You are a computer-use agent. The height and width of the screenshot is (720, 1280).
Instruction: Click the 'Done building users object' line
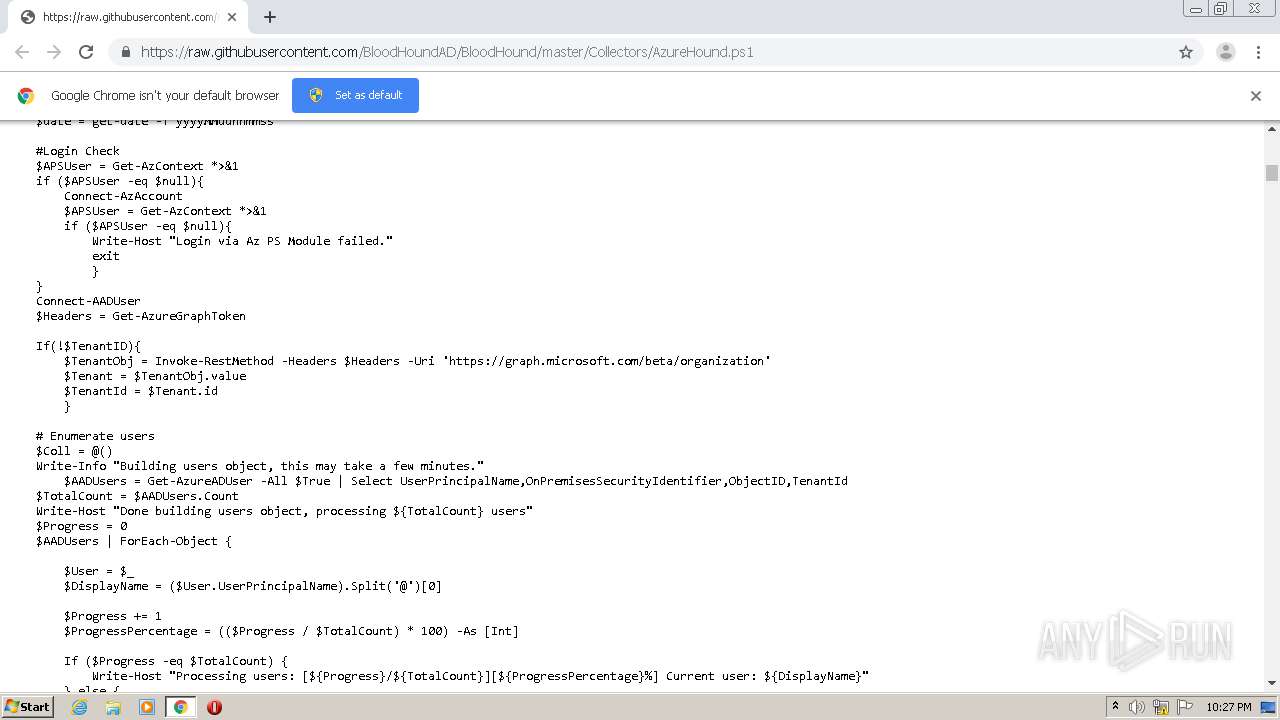284,511
